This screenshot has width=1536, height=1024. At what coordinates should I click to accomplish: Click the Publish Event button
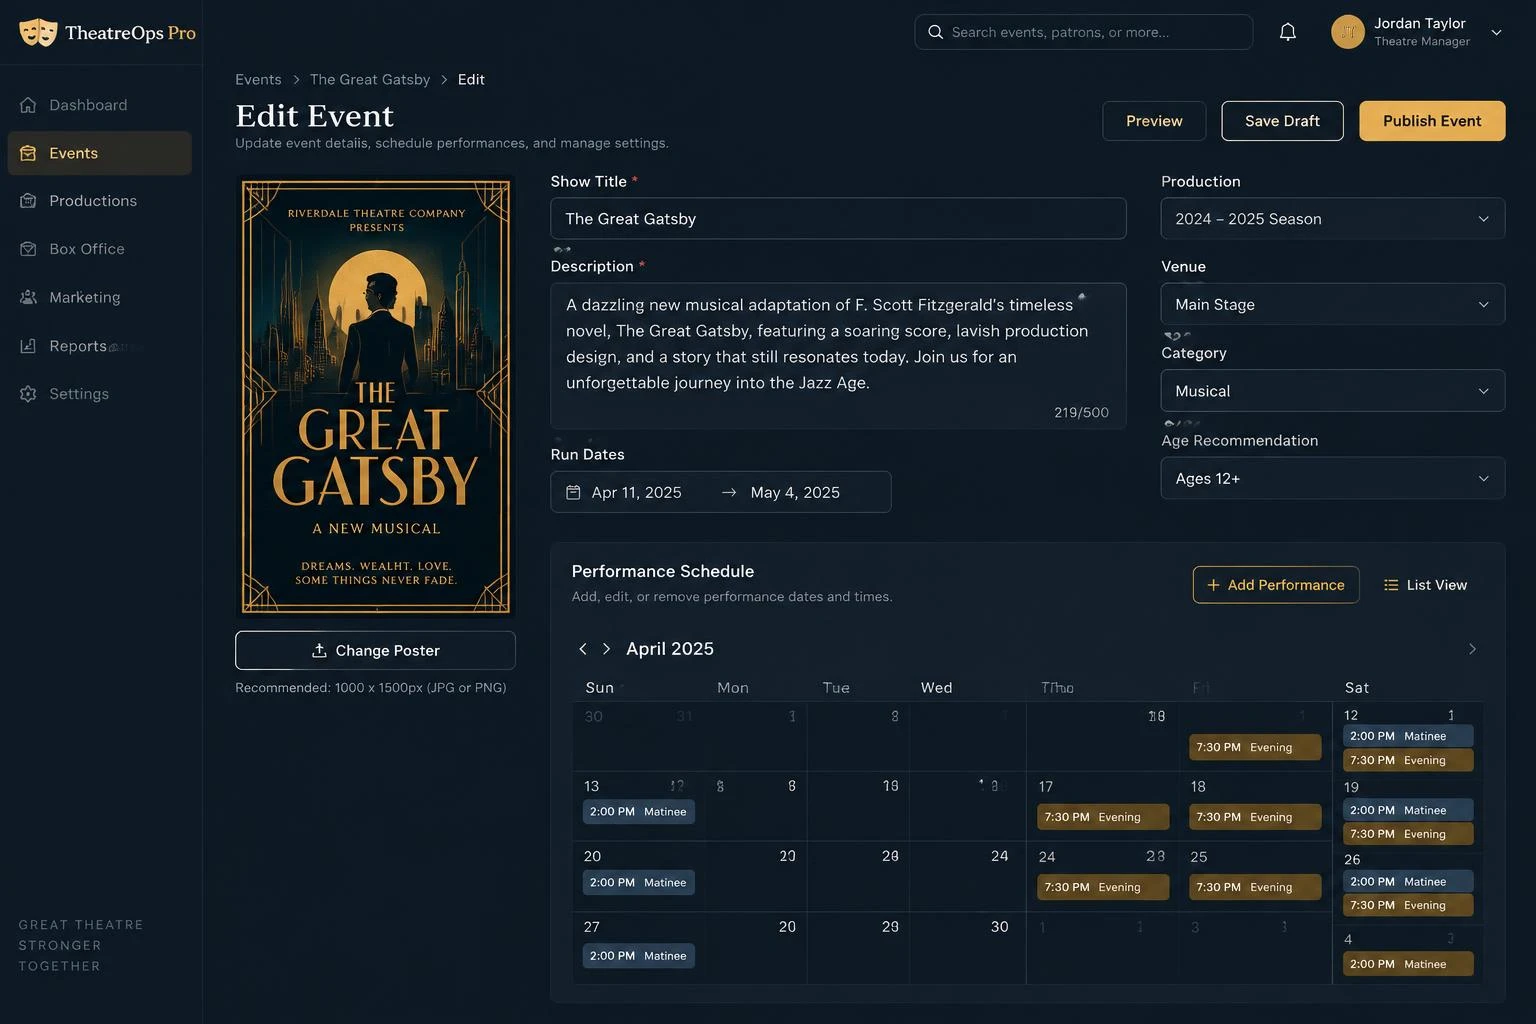point(1432,121)
